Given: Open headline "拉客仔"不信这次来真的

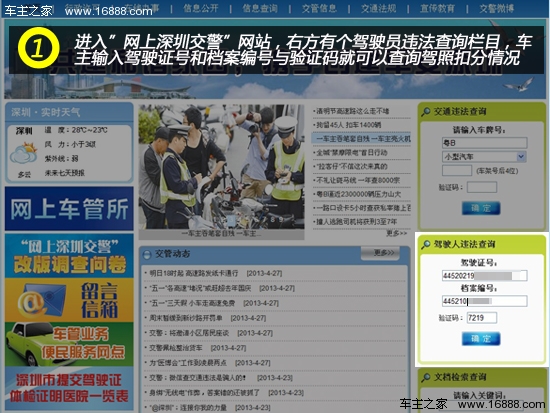Looking at the screenshot, I should pyautogui.click(x=351, y=166).
